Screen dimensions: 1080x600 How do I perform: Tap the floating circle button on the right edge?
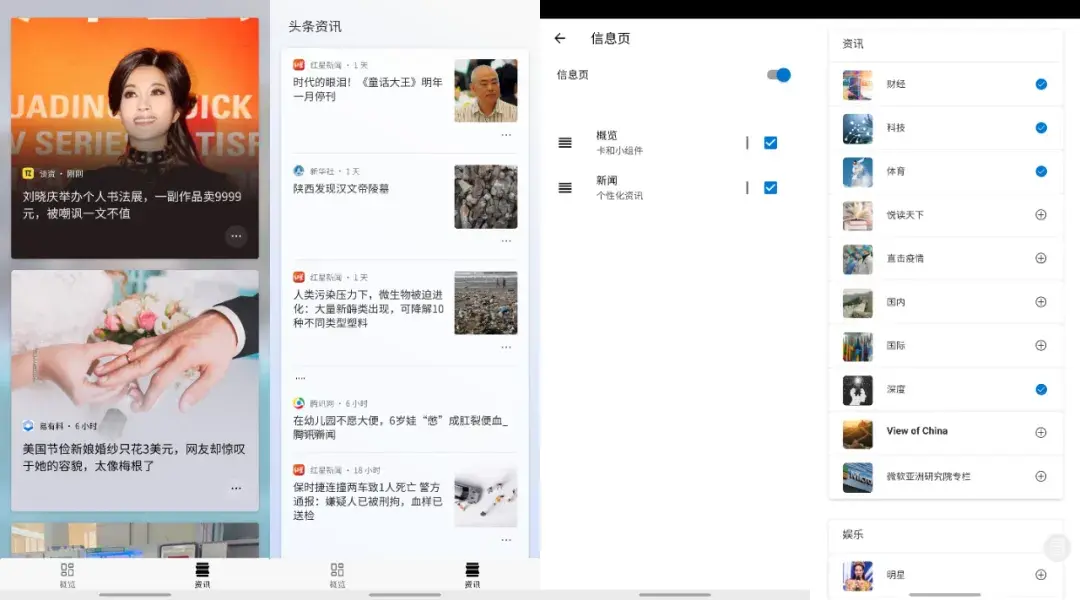tap(1058, 547)
